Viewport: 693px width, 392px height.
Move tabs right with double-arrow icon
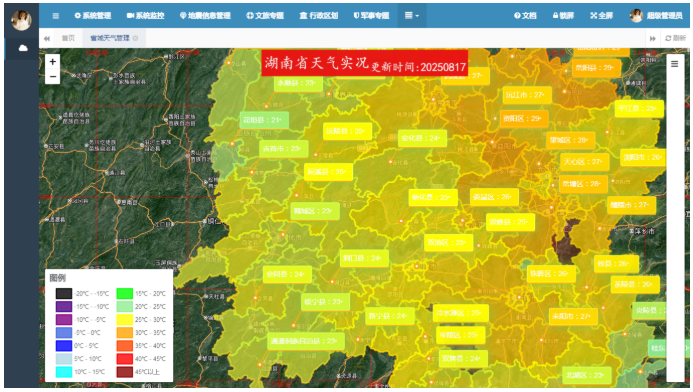point(653,38)
